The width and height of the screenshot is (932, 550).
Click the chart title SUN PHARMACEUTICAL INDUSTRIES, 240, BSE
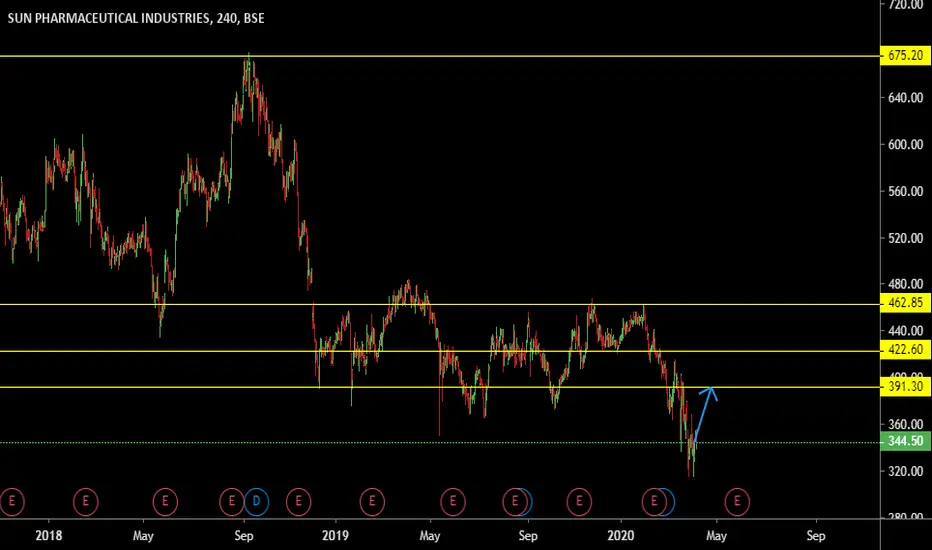coord(136,18)
